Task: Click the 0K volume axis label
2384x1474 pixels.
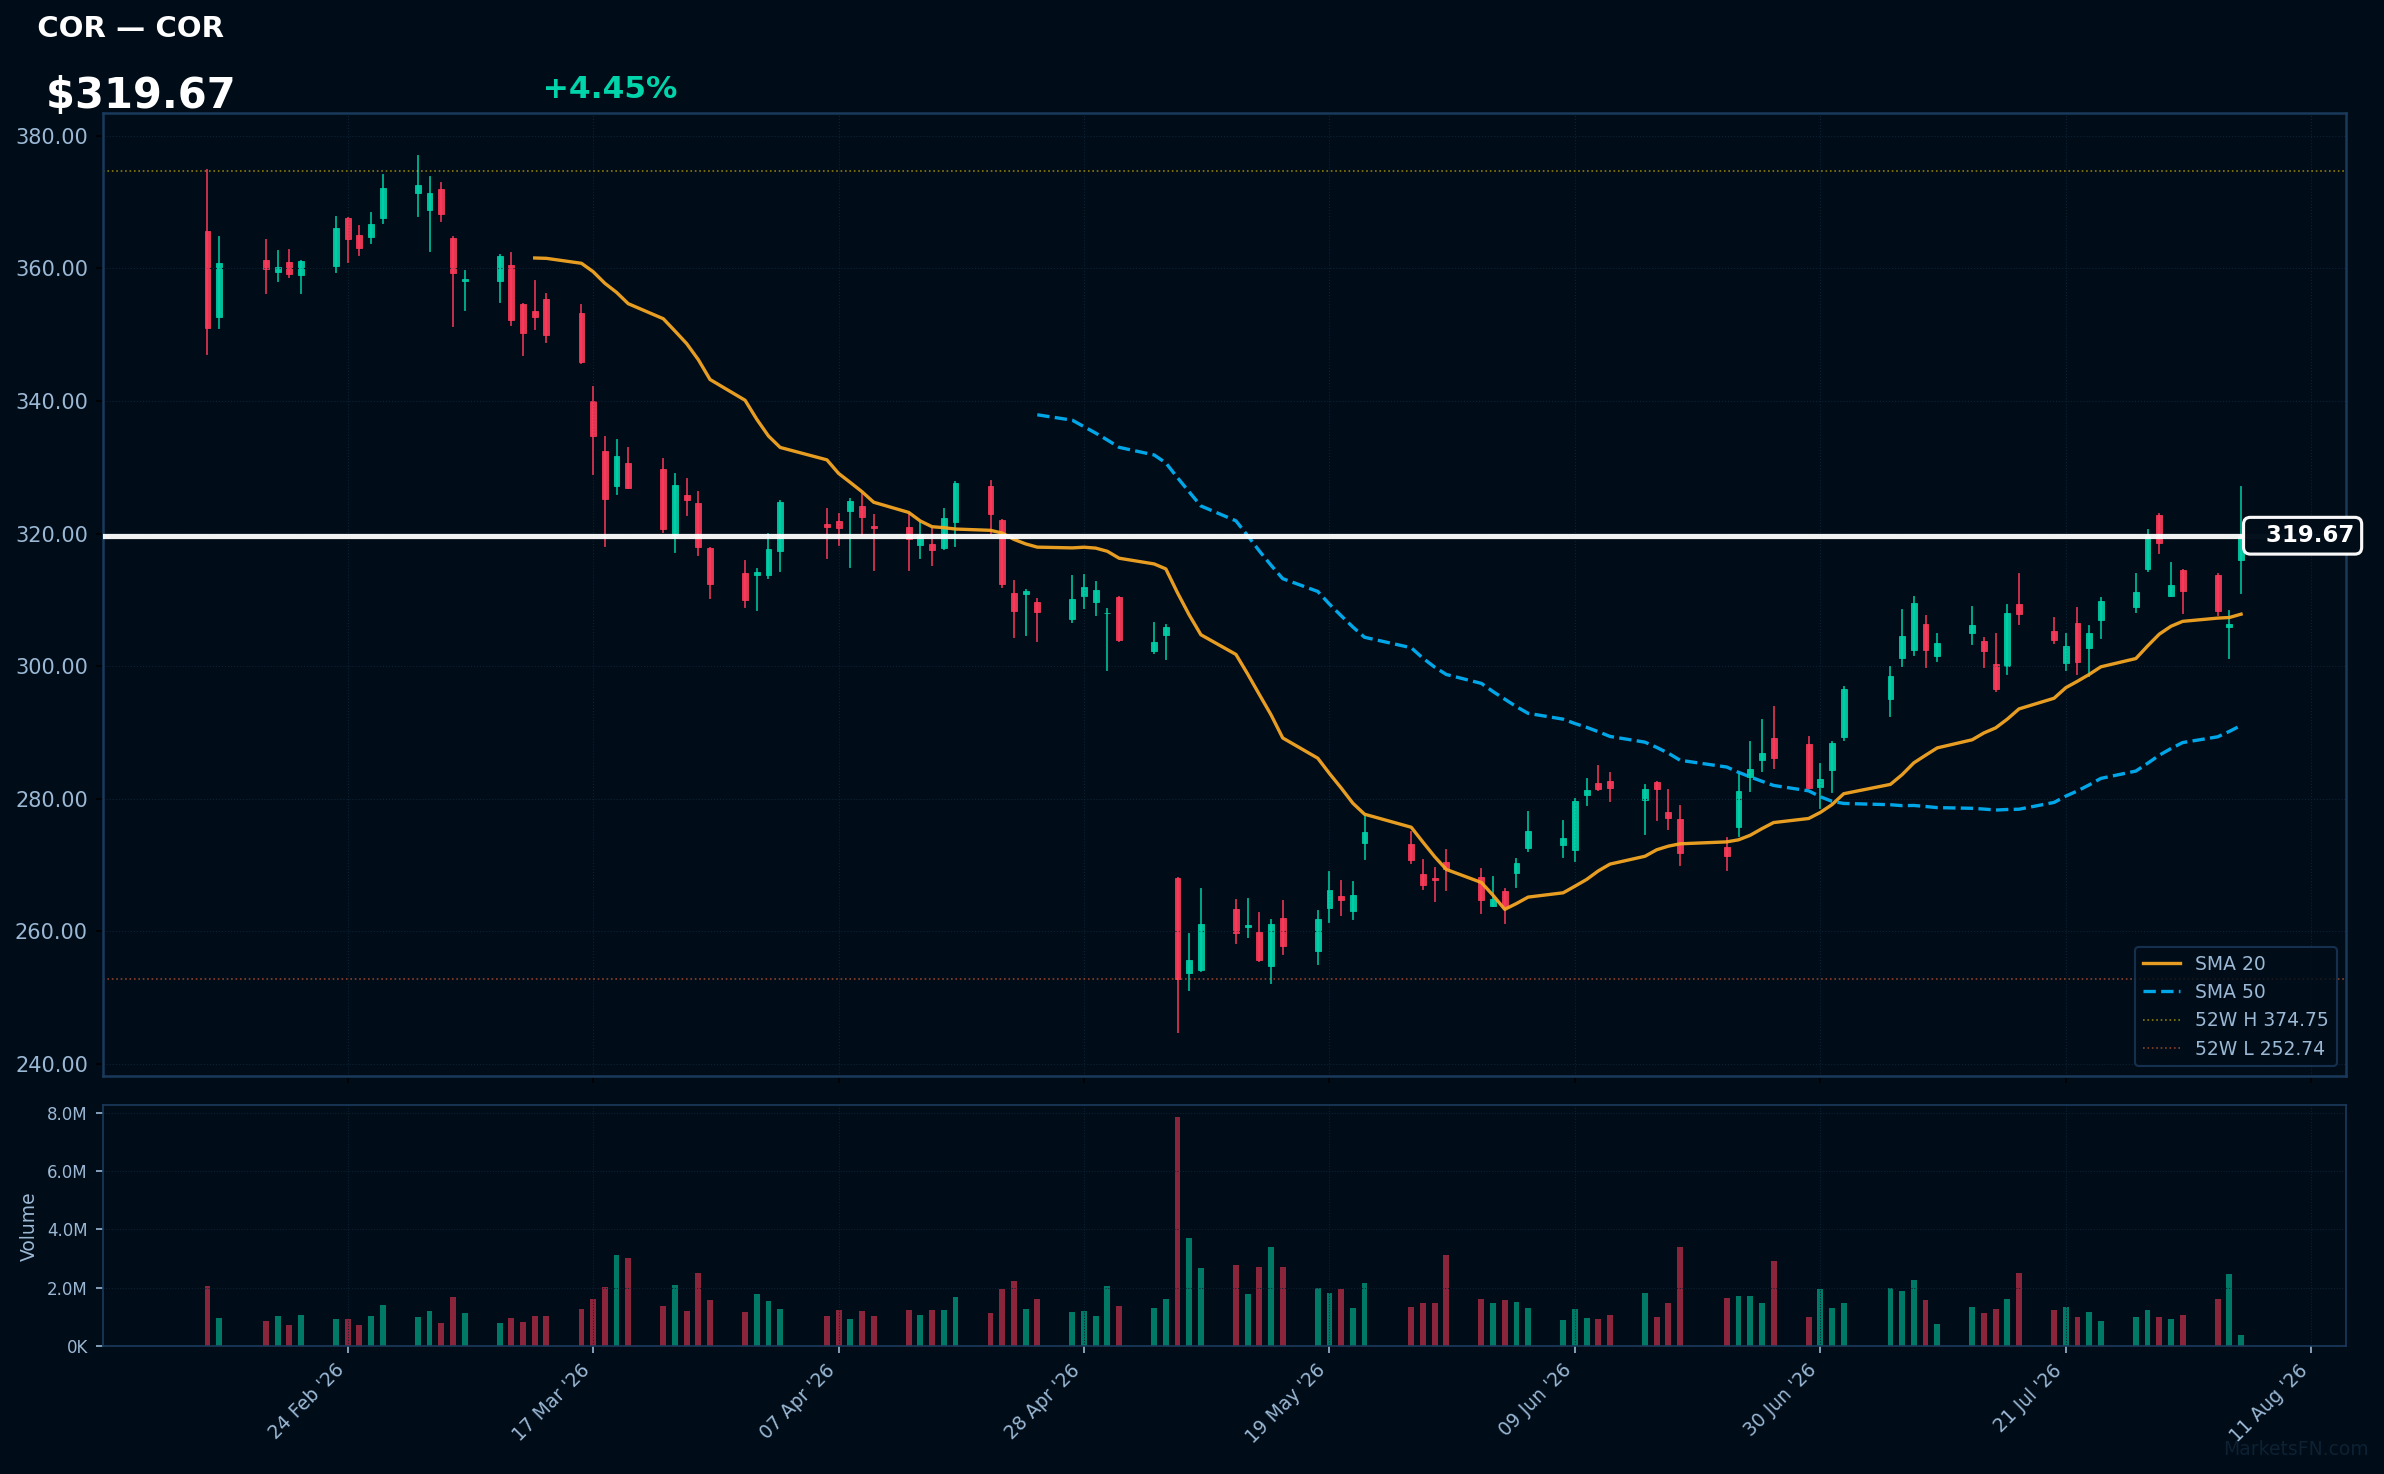Action: (x=77, y=1346)
